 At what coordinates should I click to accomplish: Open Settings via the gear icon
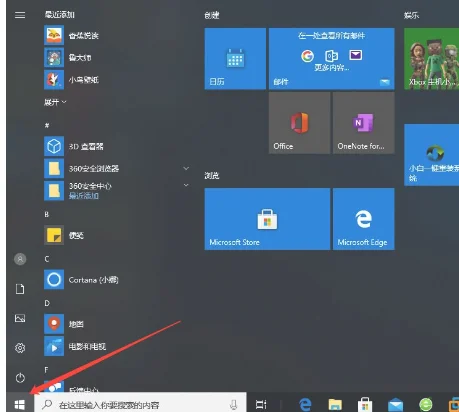click(x=20, y=348)
